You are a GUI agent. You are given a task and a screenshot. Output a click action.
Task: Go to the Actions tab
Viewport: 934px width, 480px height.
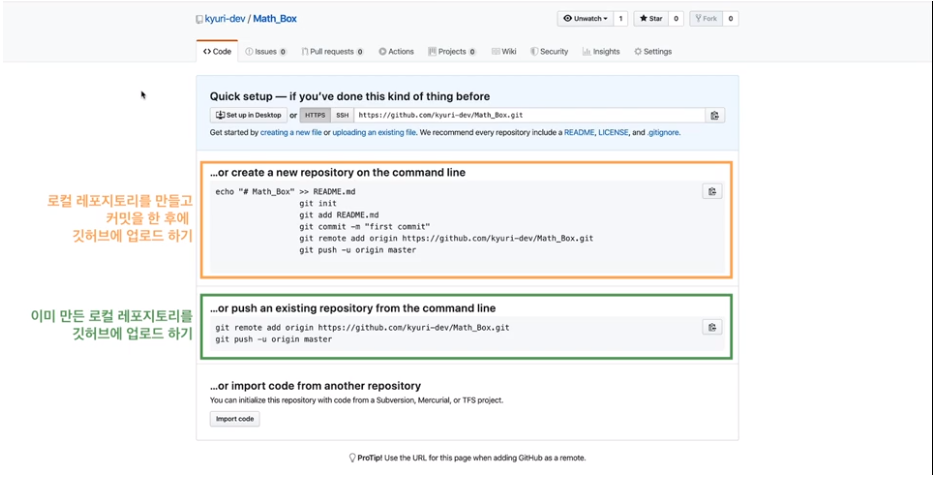397,51
